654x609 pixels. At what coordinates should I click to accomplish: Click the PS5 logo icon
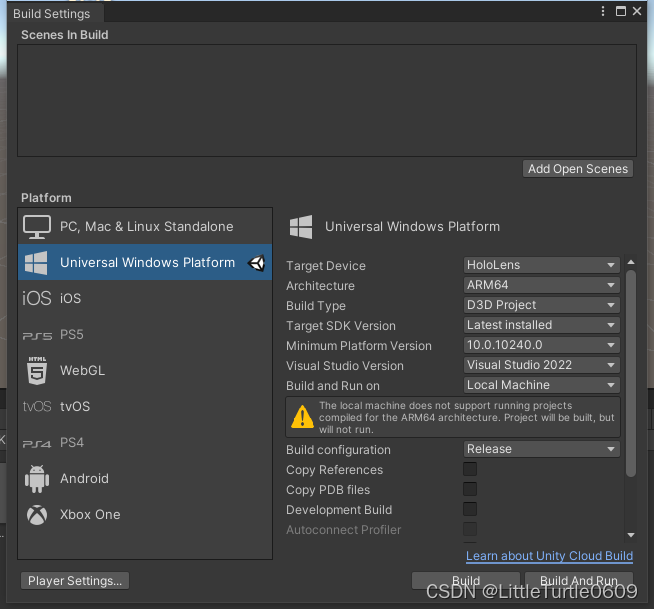coord(37,335)
